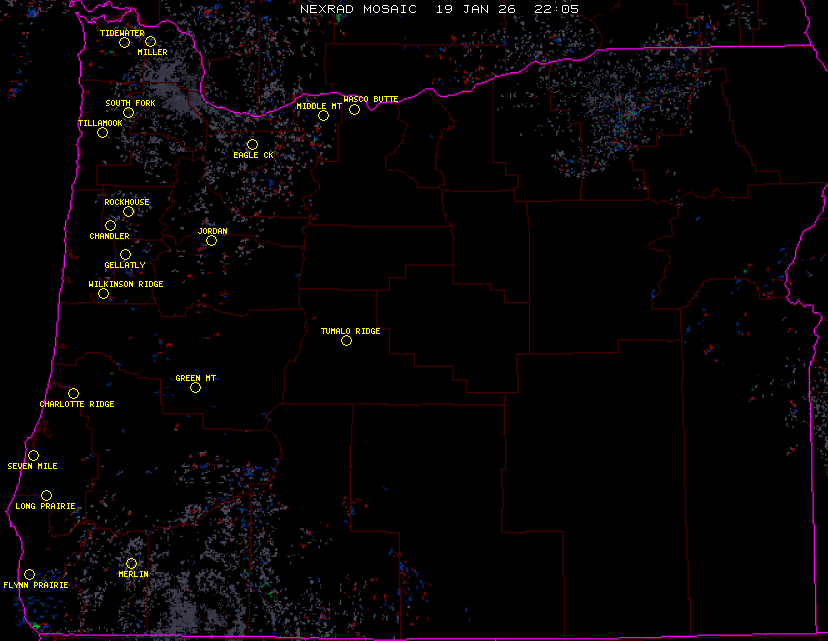Click the Wasco Butte station circle
This screenshot has width=828, height=641.
coord(354,109)
